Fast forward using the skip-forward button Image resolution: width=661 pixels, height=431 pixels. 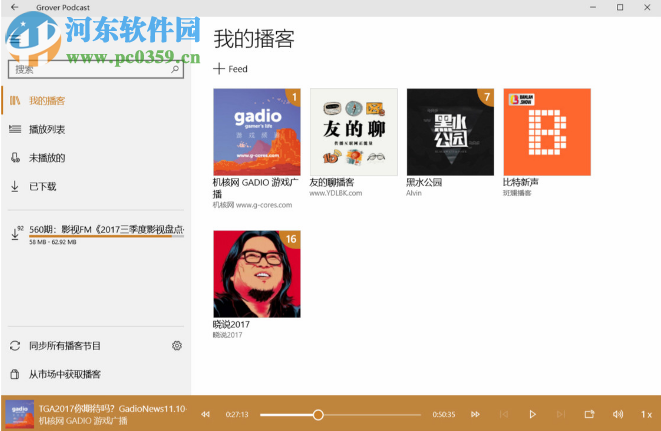click(x=475, y=414)
